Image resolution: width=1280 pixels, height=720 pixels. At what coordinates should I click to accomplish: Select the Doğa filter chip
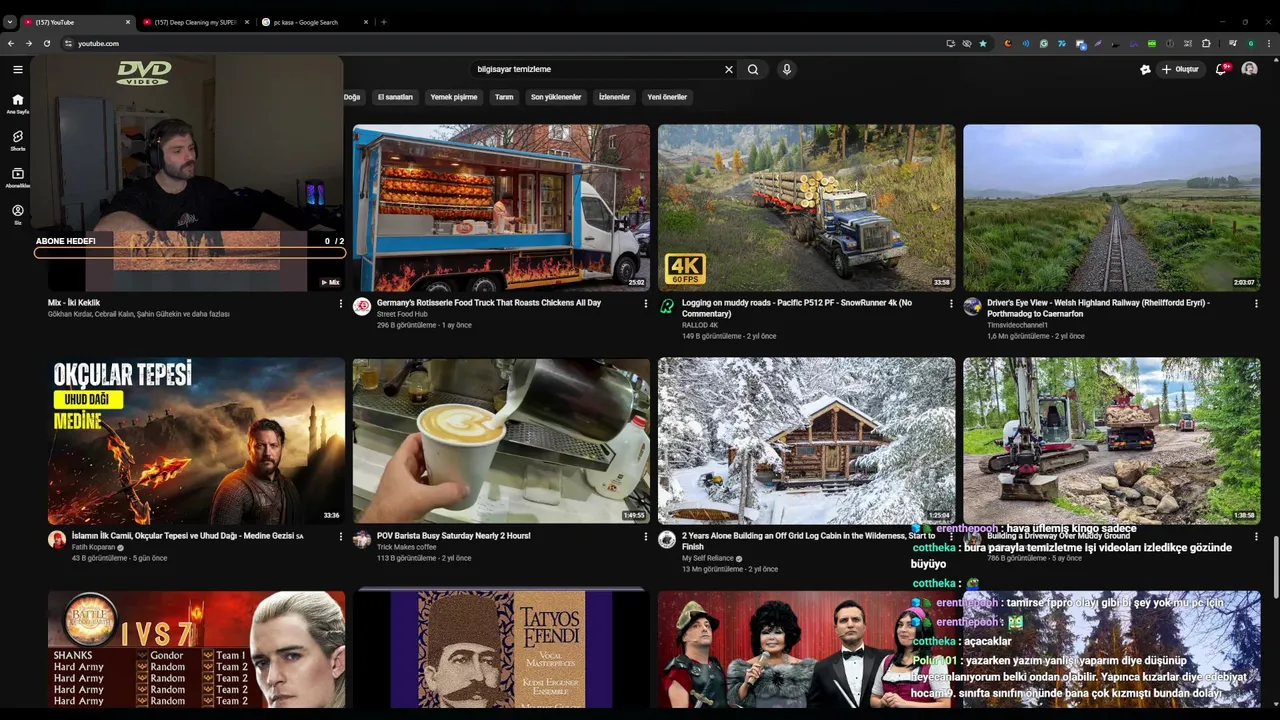point(352,97)
